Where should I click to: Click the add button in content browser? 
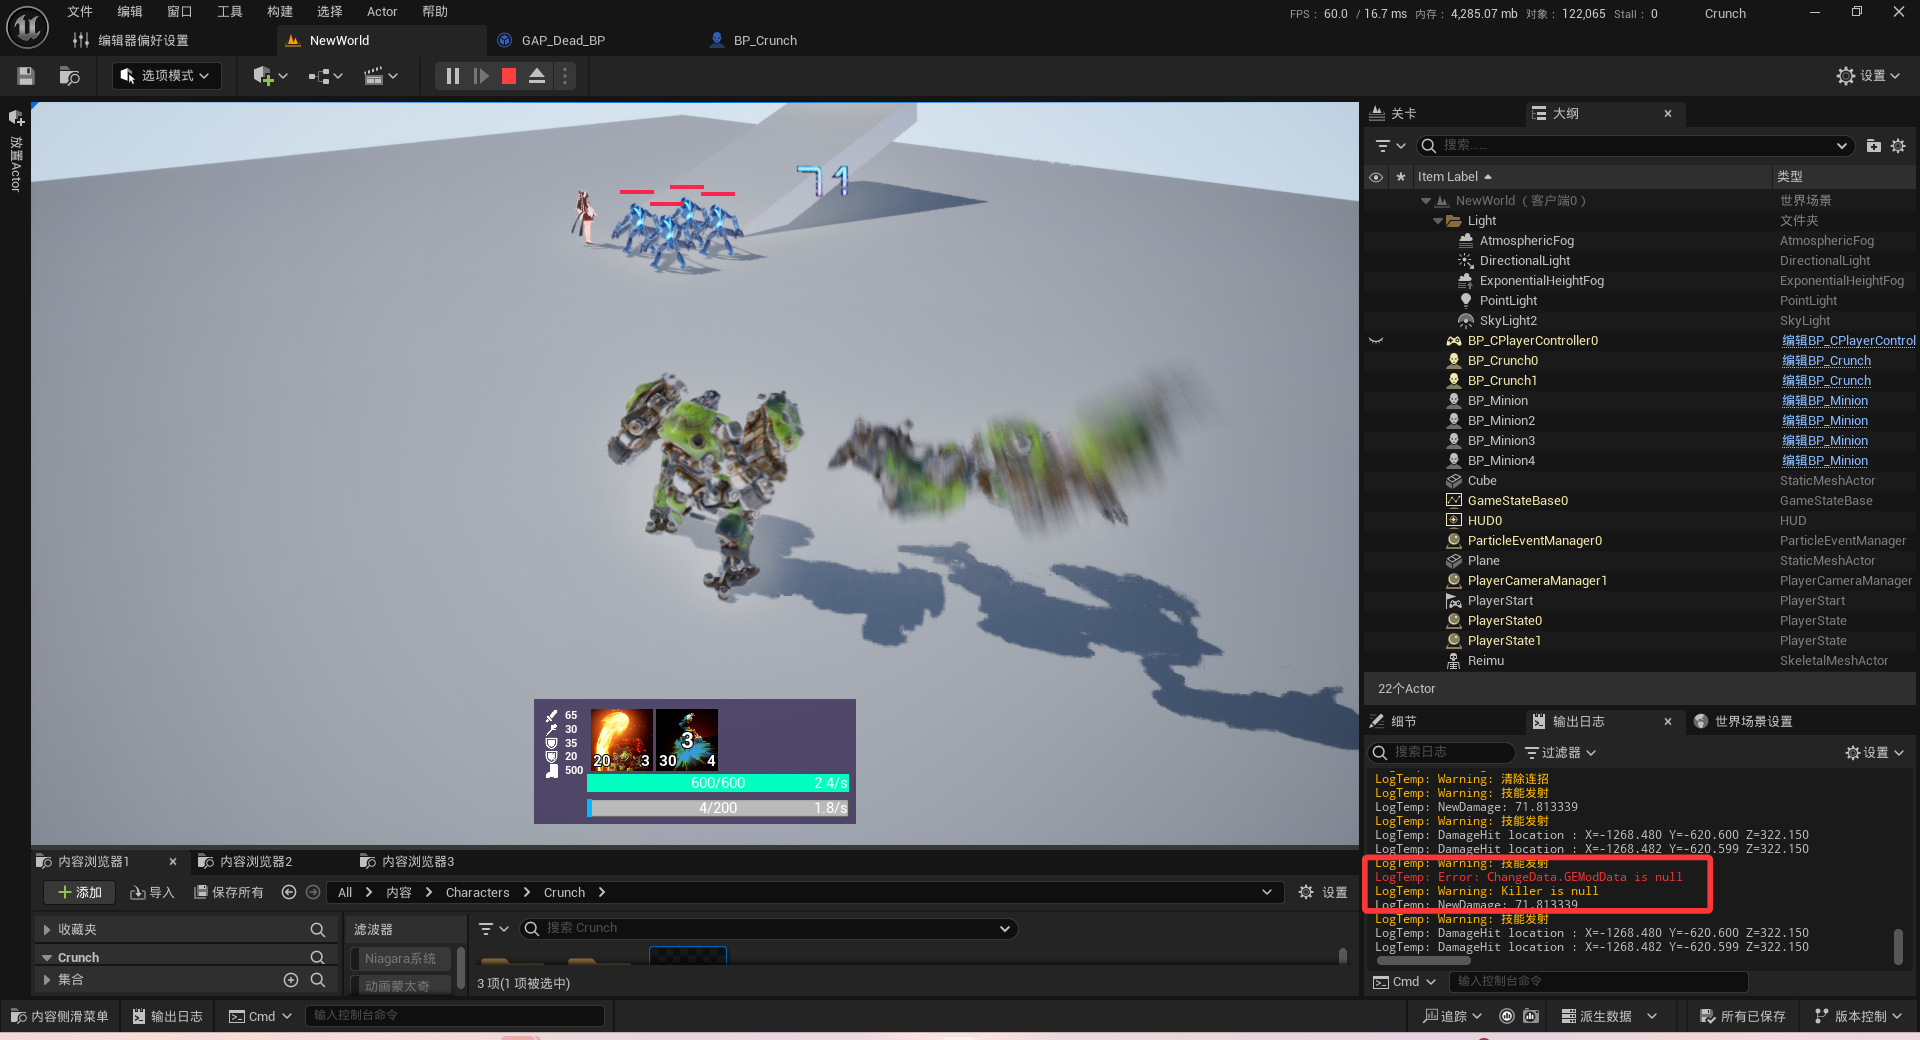tap(79, 893)
